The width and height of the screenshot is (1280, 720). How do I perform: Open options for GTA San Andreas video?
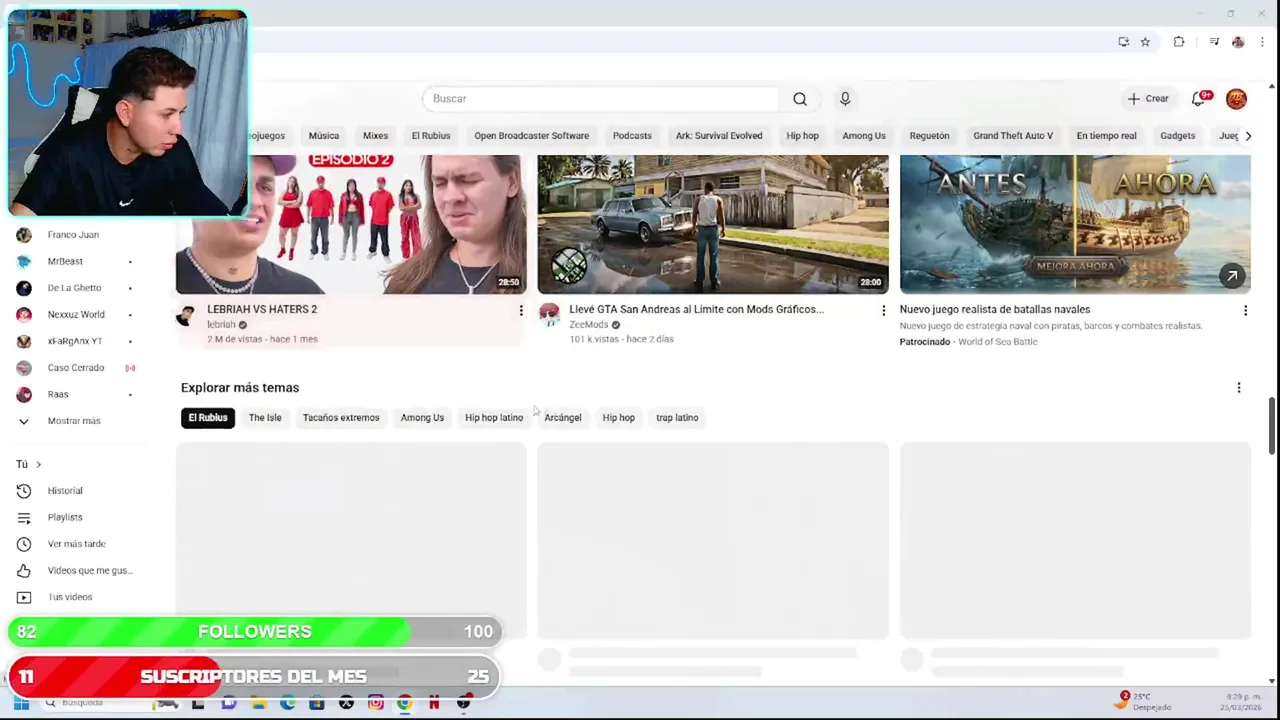pos(883,311)
